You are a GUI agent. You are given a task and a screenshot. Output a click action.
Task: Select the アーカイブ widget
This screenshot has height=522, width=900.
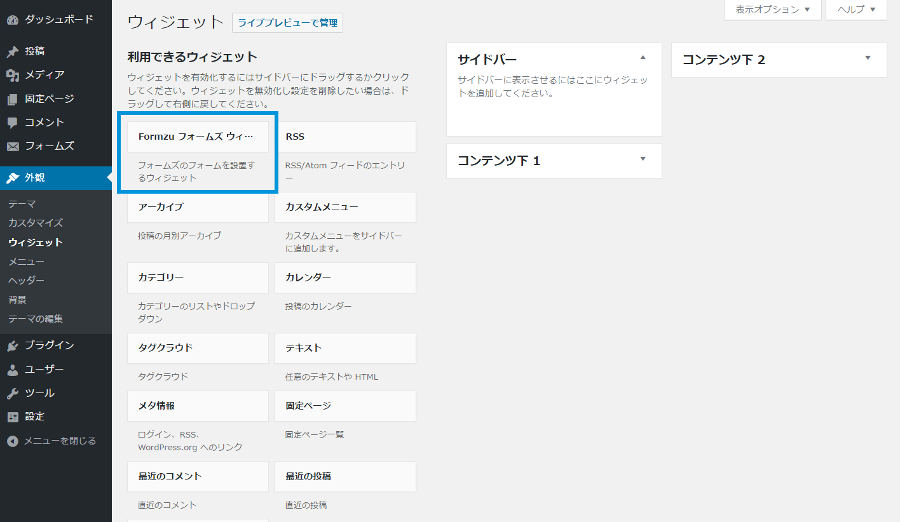[198, 207]
